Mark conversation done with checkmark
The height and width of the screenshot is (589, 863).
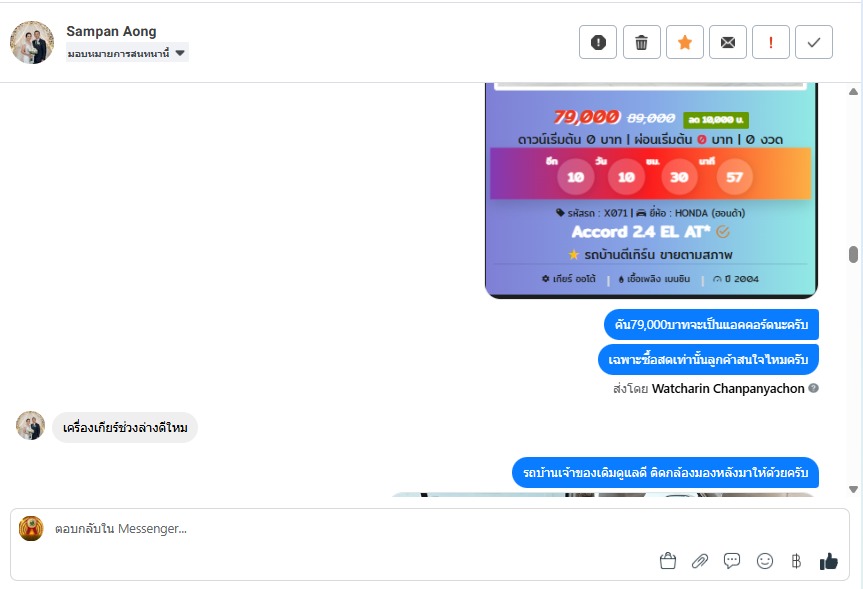coord(813,42)
